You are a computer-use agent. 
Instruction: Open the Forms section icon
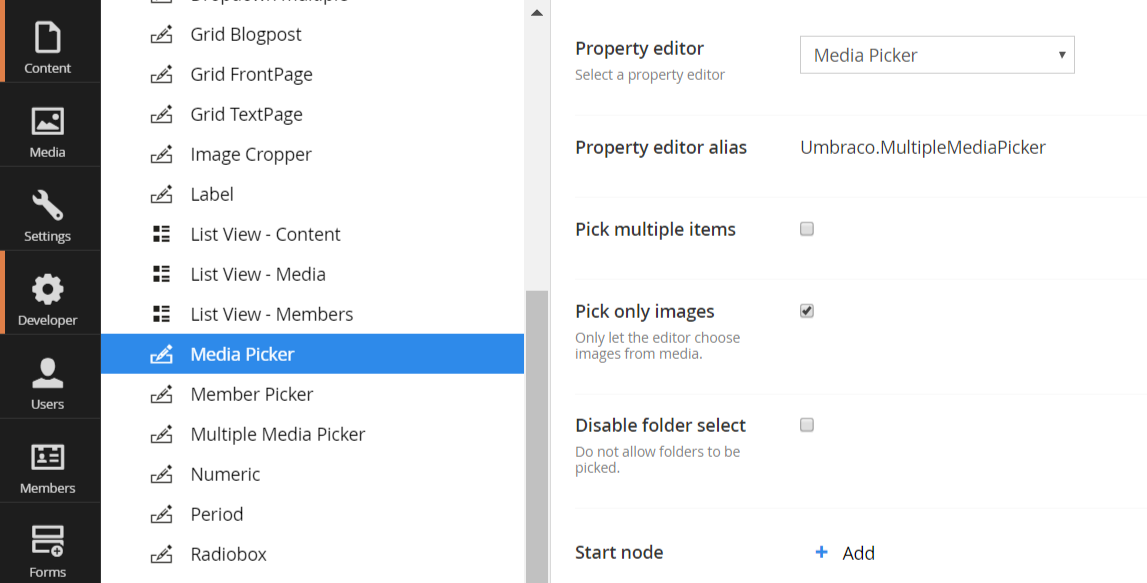coord(48,541)
